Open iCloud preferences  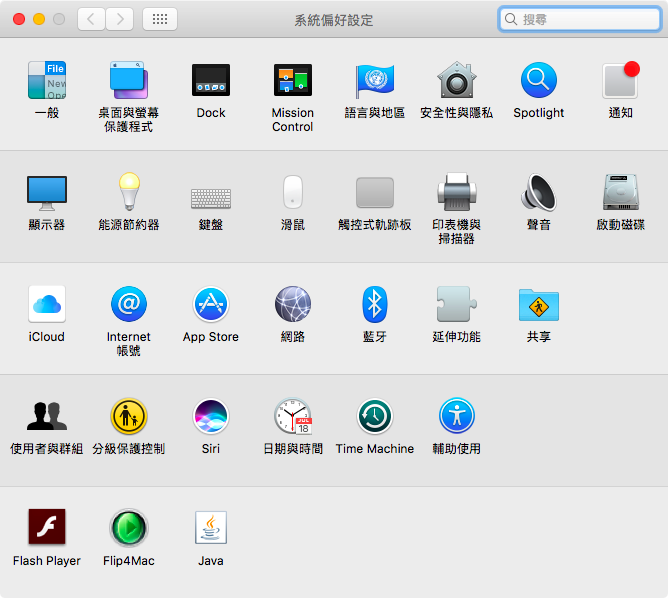[x=47, y=304]
